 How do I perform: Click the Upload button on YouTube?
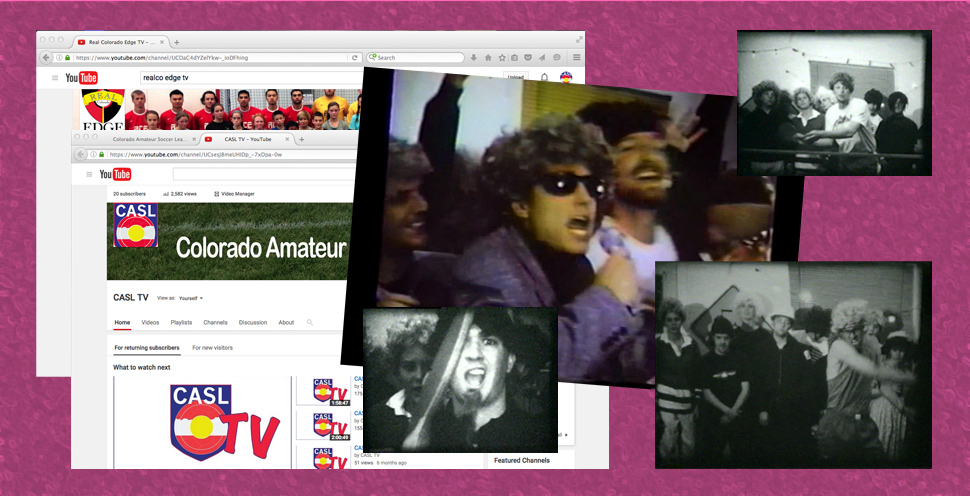click(x=516, y=77)
